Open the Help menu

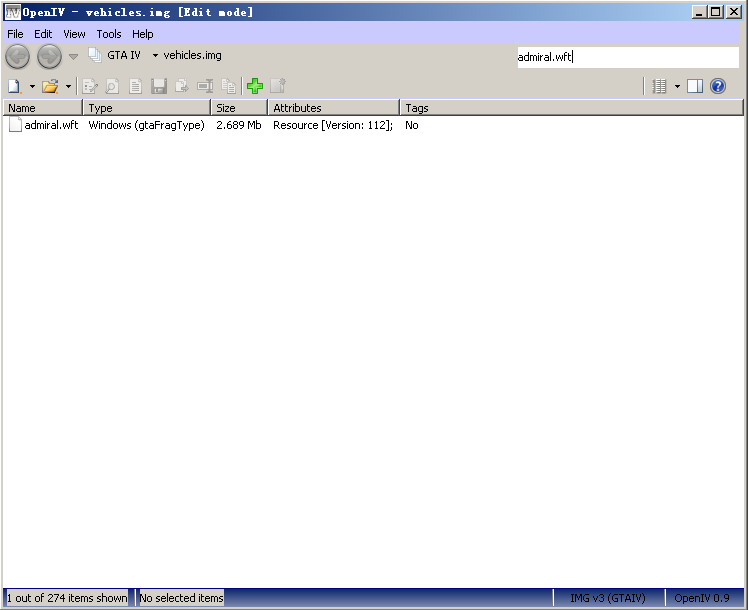click(x=143, y=34)
